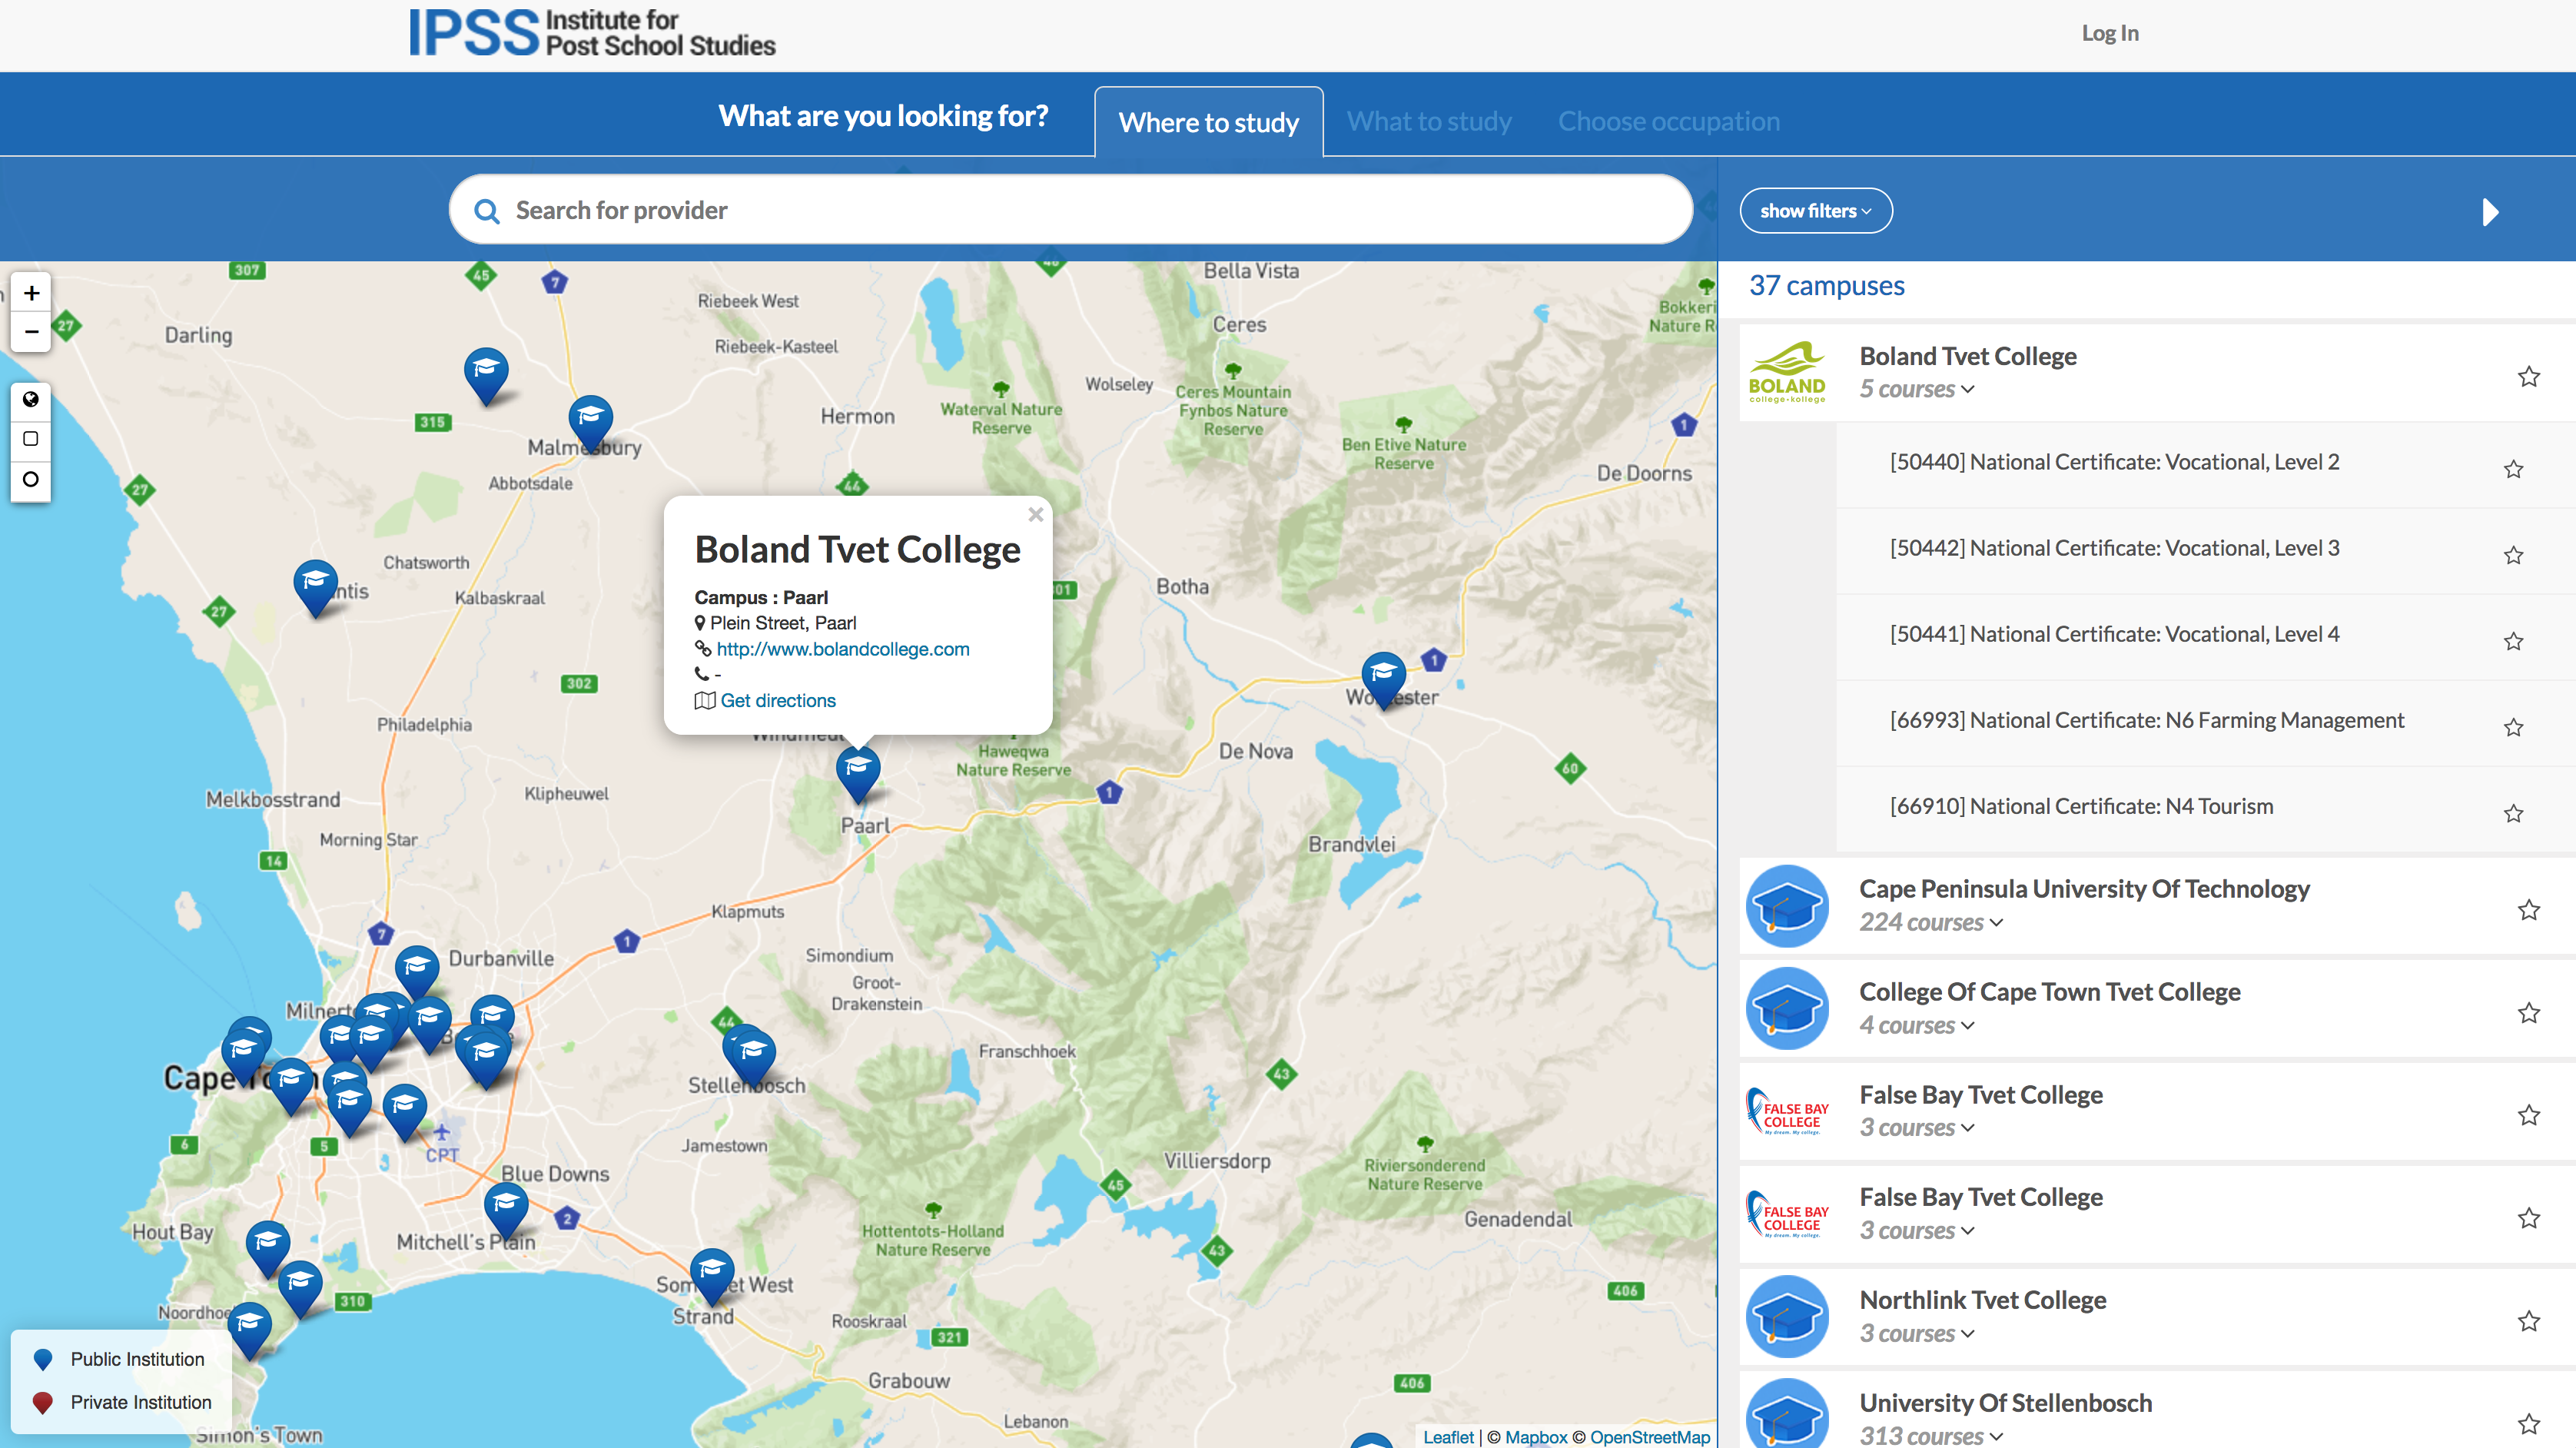This screenshot has height=1448, width=2576.
Task: Star the N6 Farming Management course
Action: coord(2514,727)
